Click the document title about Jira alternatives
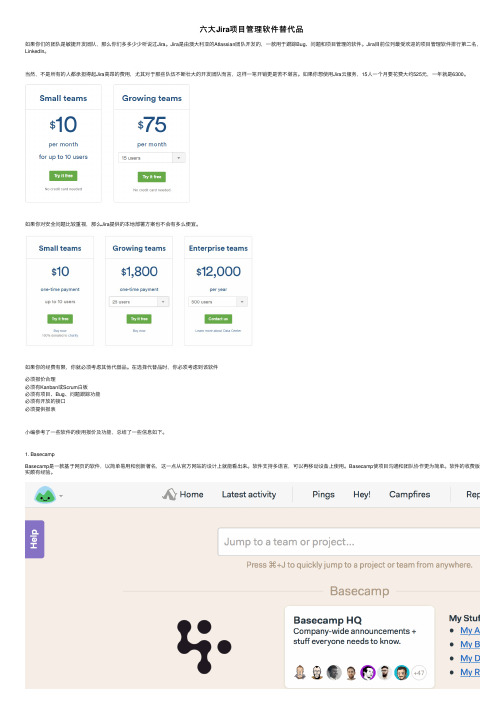Viewport: 504px width, 713px height. [252, 29]
